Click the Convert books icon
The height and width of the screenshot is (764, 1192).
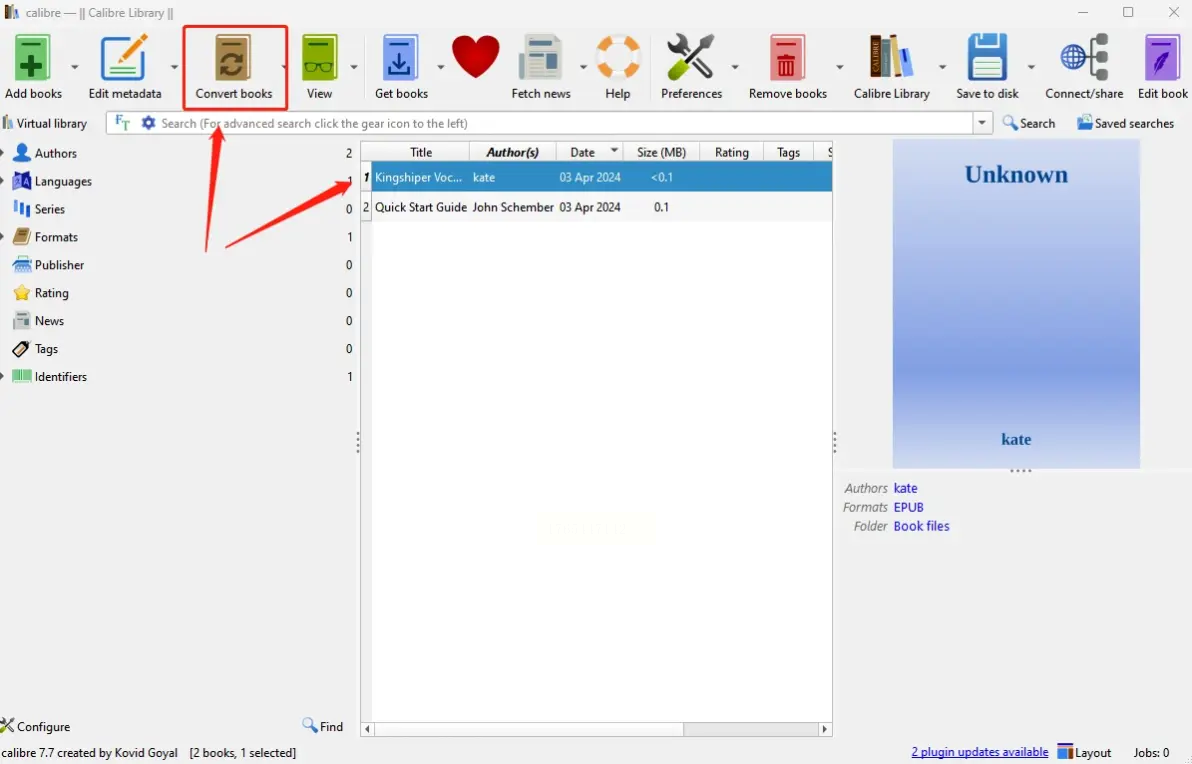point(233,59)
